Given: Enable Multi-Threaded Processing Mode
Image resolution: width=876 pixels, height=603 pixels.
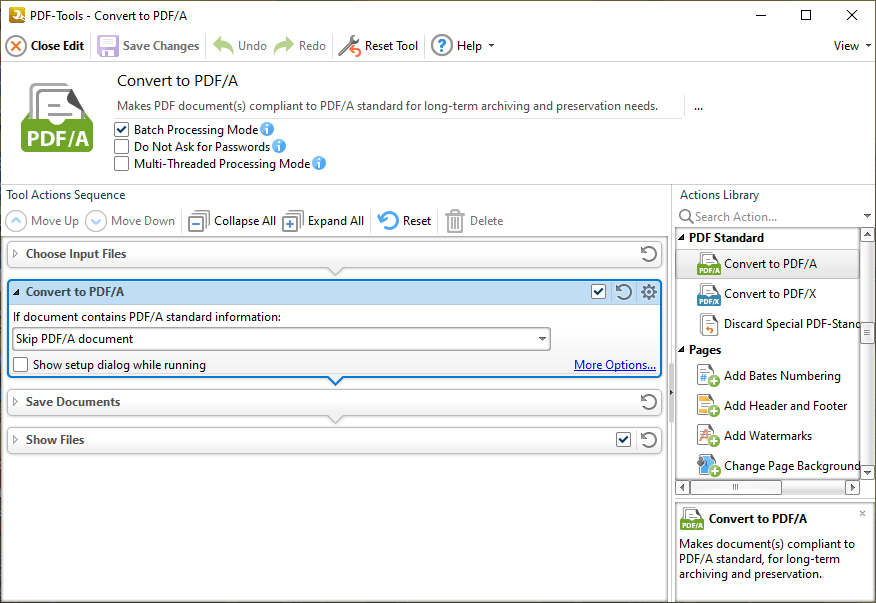Looking at the screenshot, I should pyautogui.click(x=121, y=163).
